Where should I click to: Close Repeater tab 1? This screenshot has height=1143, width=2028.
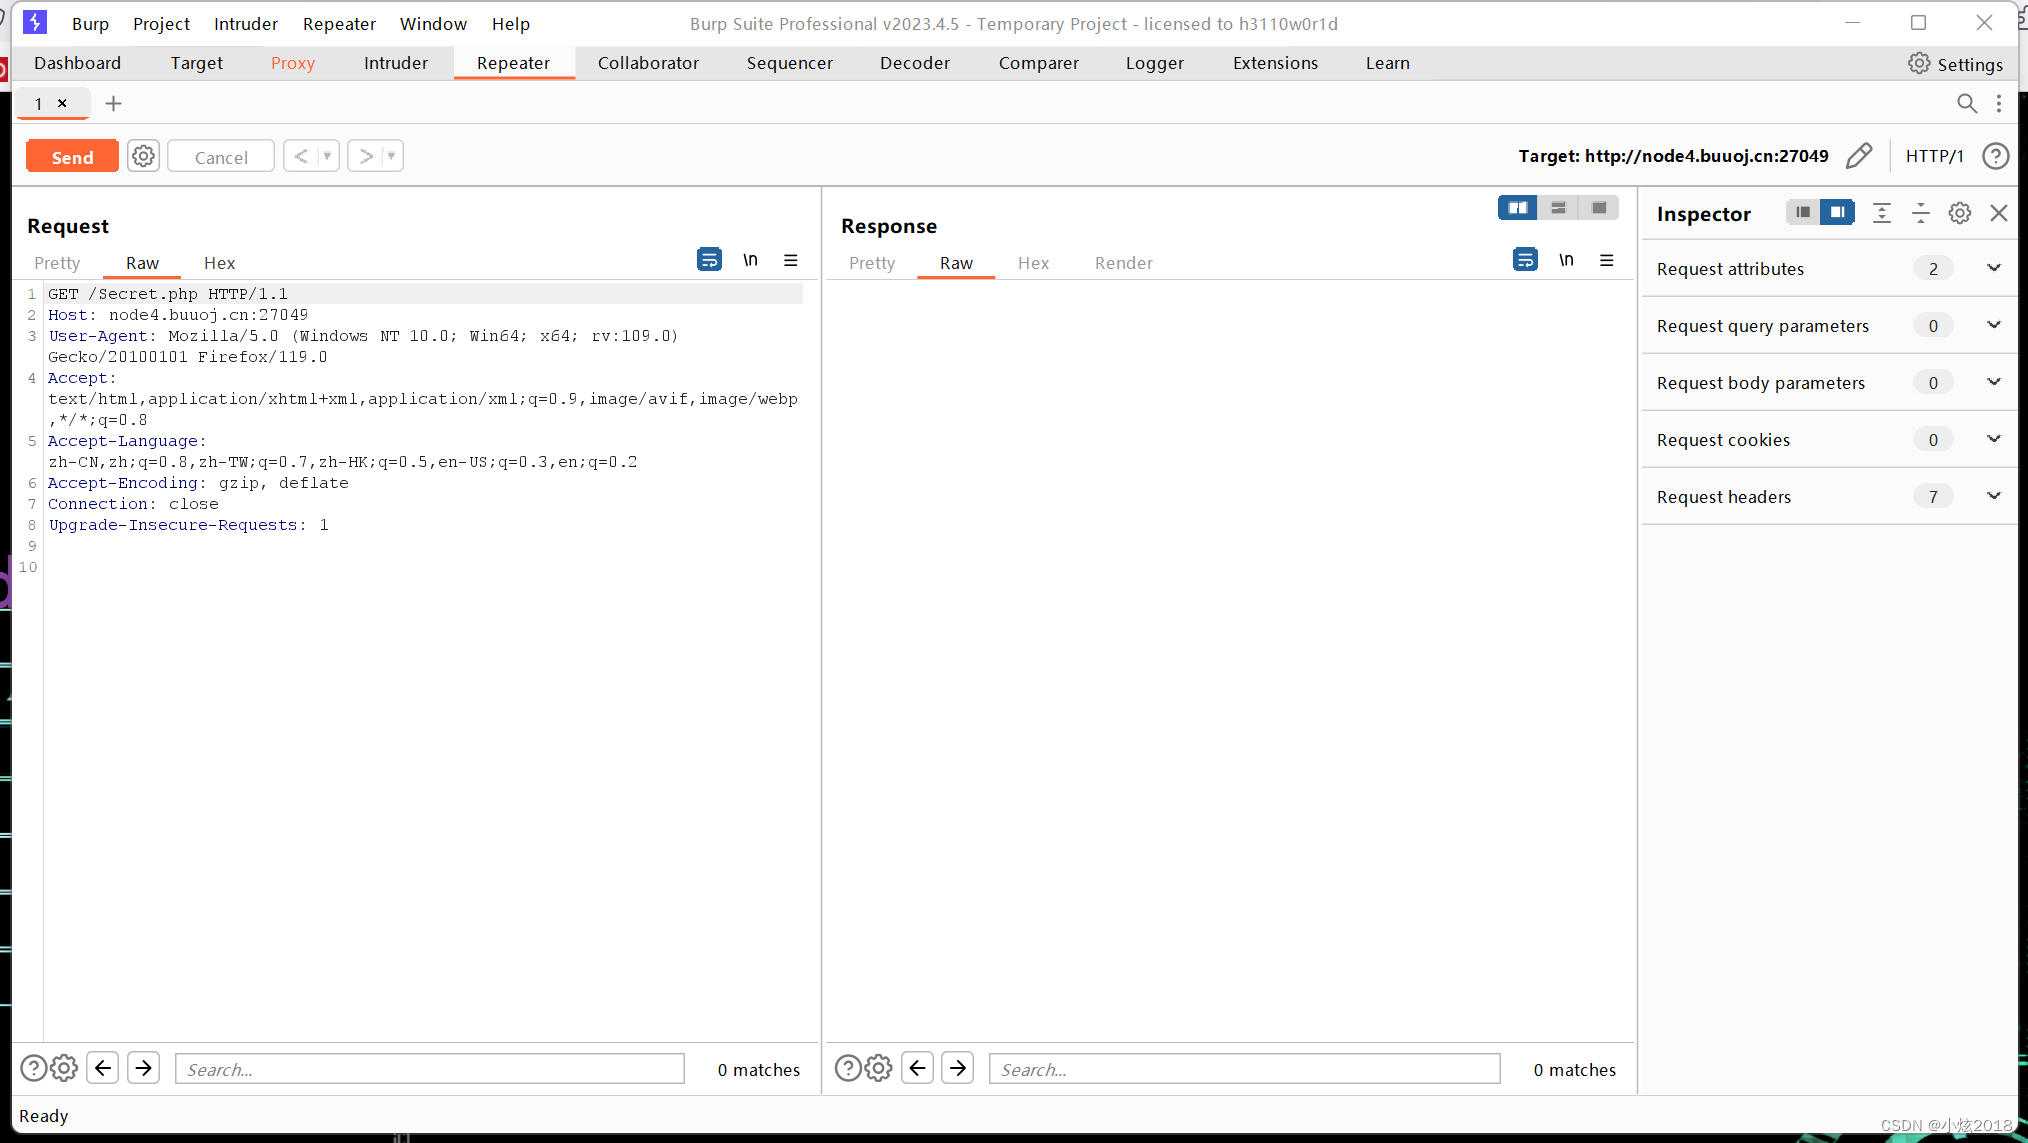pos(62,103)
